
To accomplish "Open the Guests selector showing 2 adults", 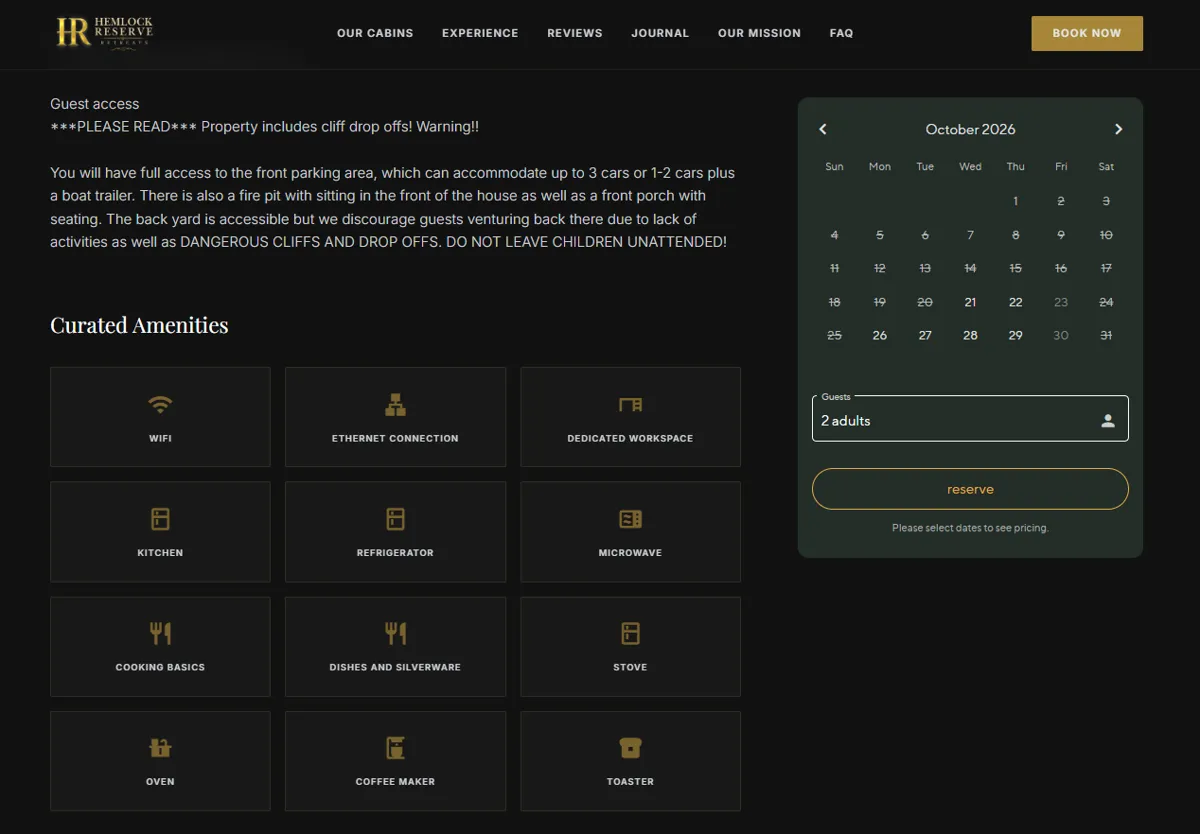I will [x=970, y=418].
